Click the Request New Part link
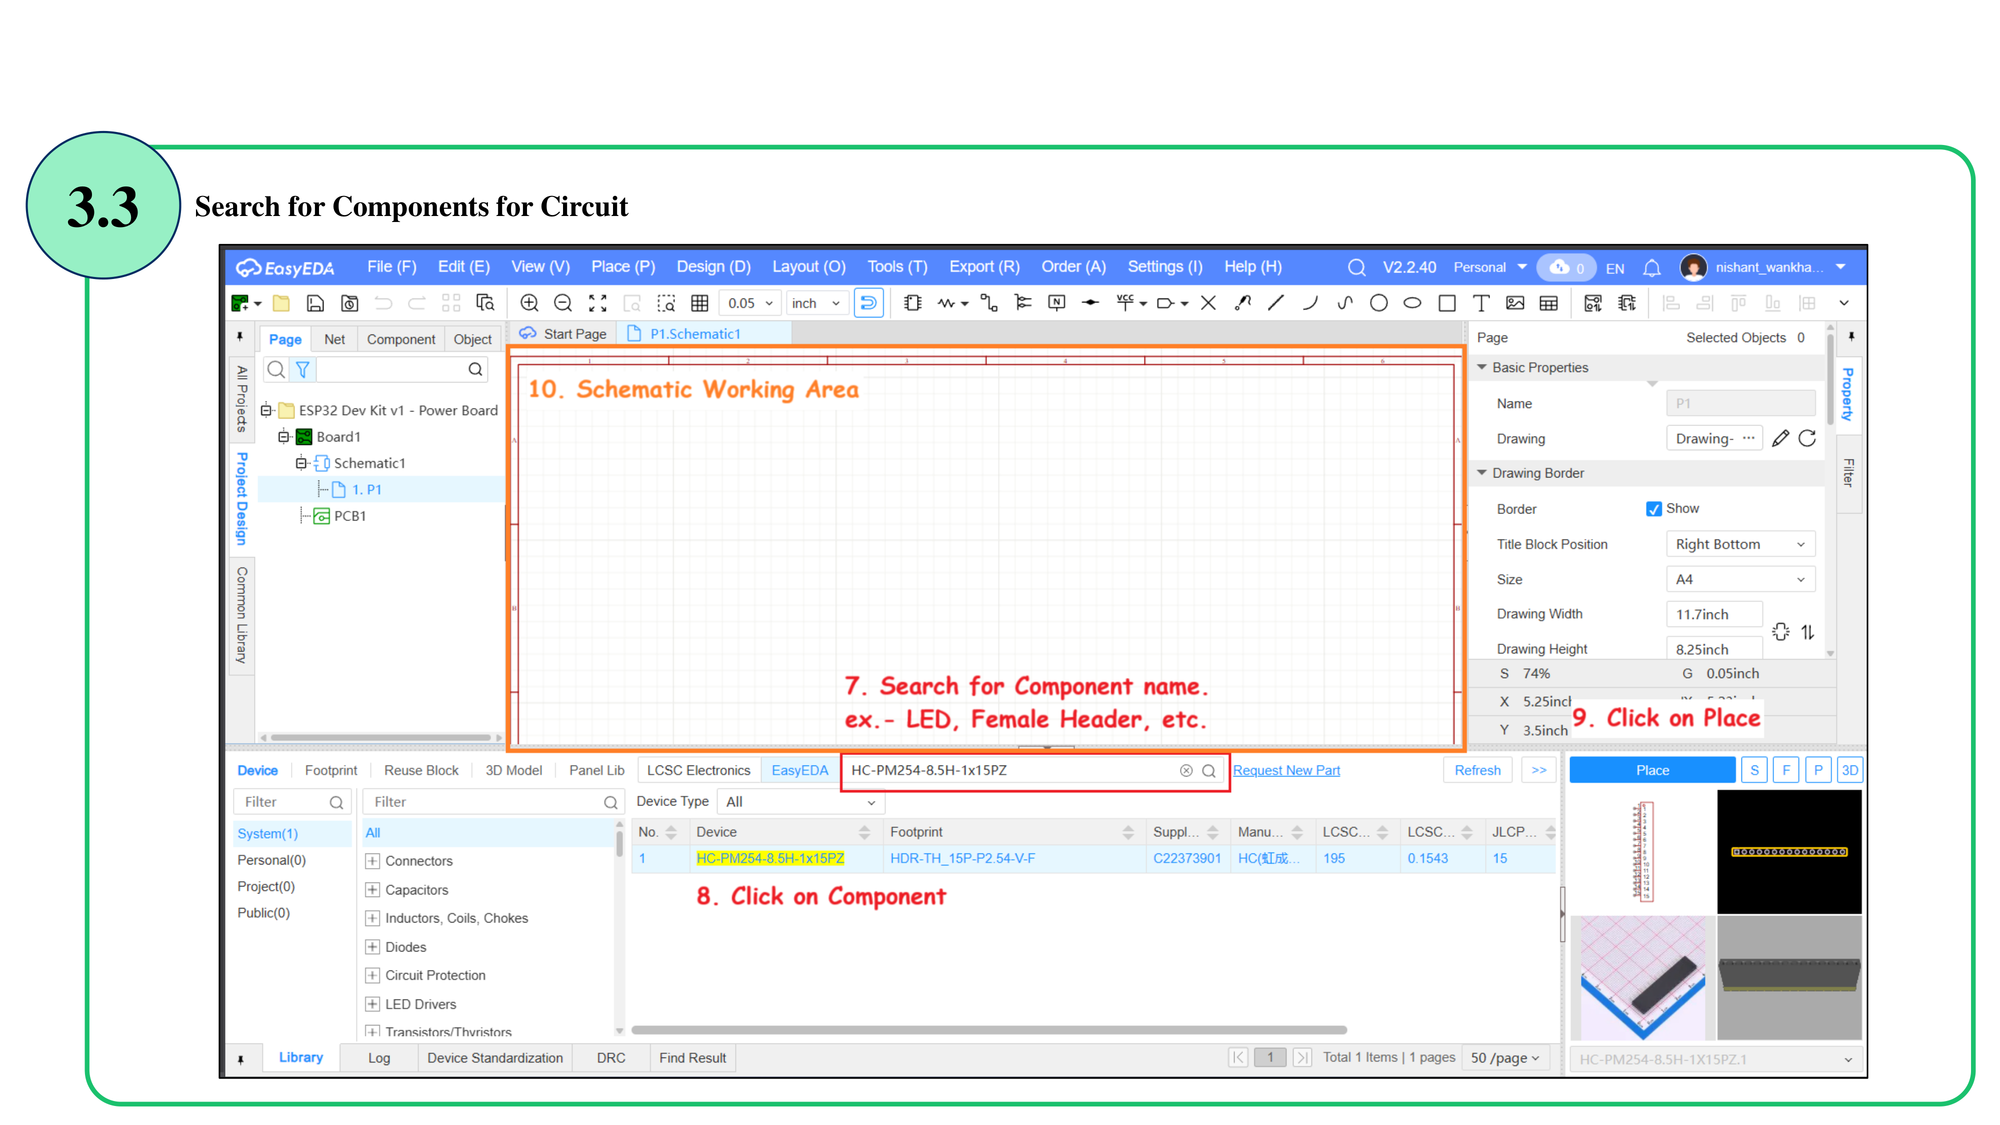Image resolution: width=2000 pixels, height=1125 pixels. point(1286,770)
